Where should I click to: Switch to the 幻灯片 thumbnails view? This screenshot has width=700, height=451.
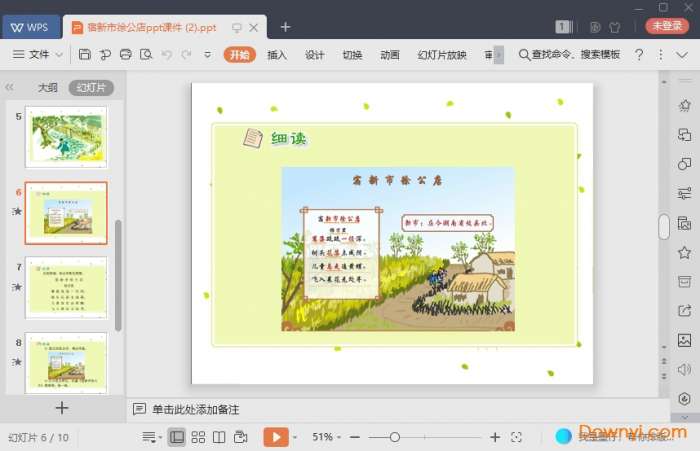(x=91, y=88)
